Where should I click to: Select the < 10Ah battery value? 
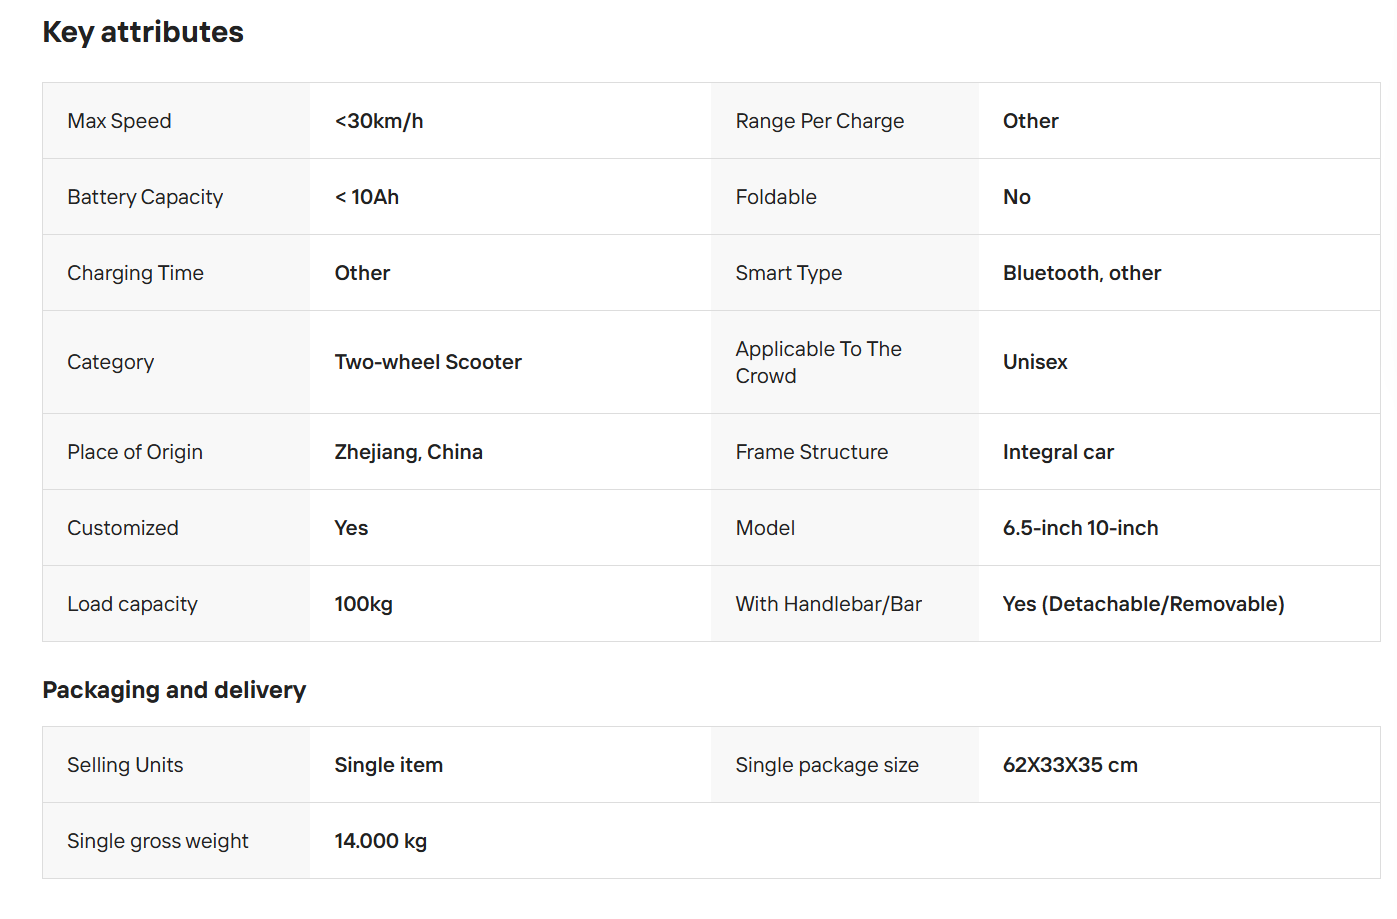(x=367, y=197)
